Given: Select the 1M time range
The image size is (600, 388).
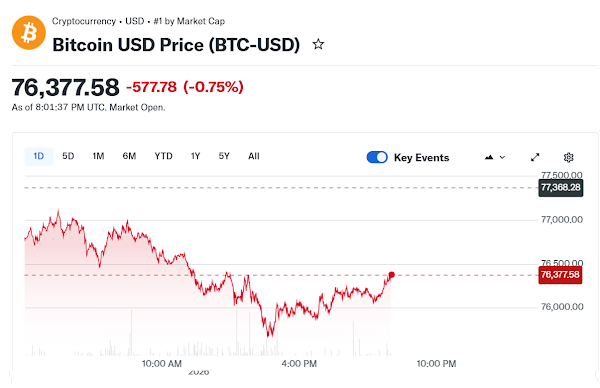Looking at the screenshot, I should point(98,156).
